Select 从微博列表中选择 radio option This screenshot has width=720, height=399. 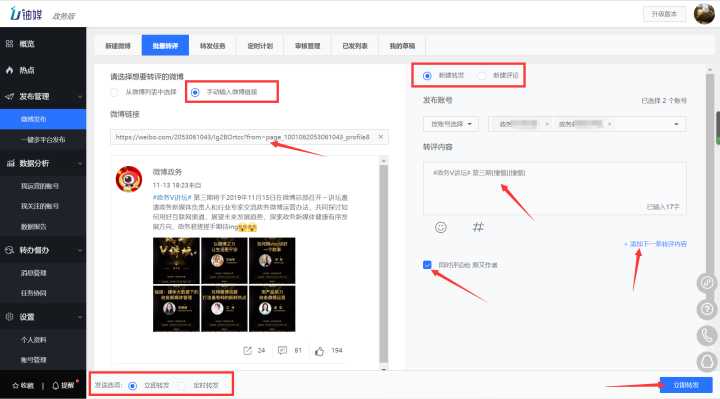(x=114, y=92)
